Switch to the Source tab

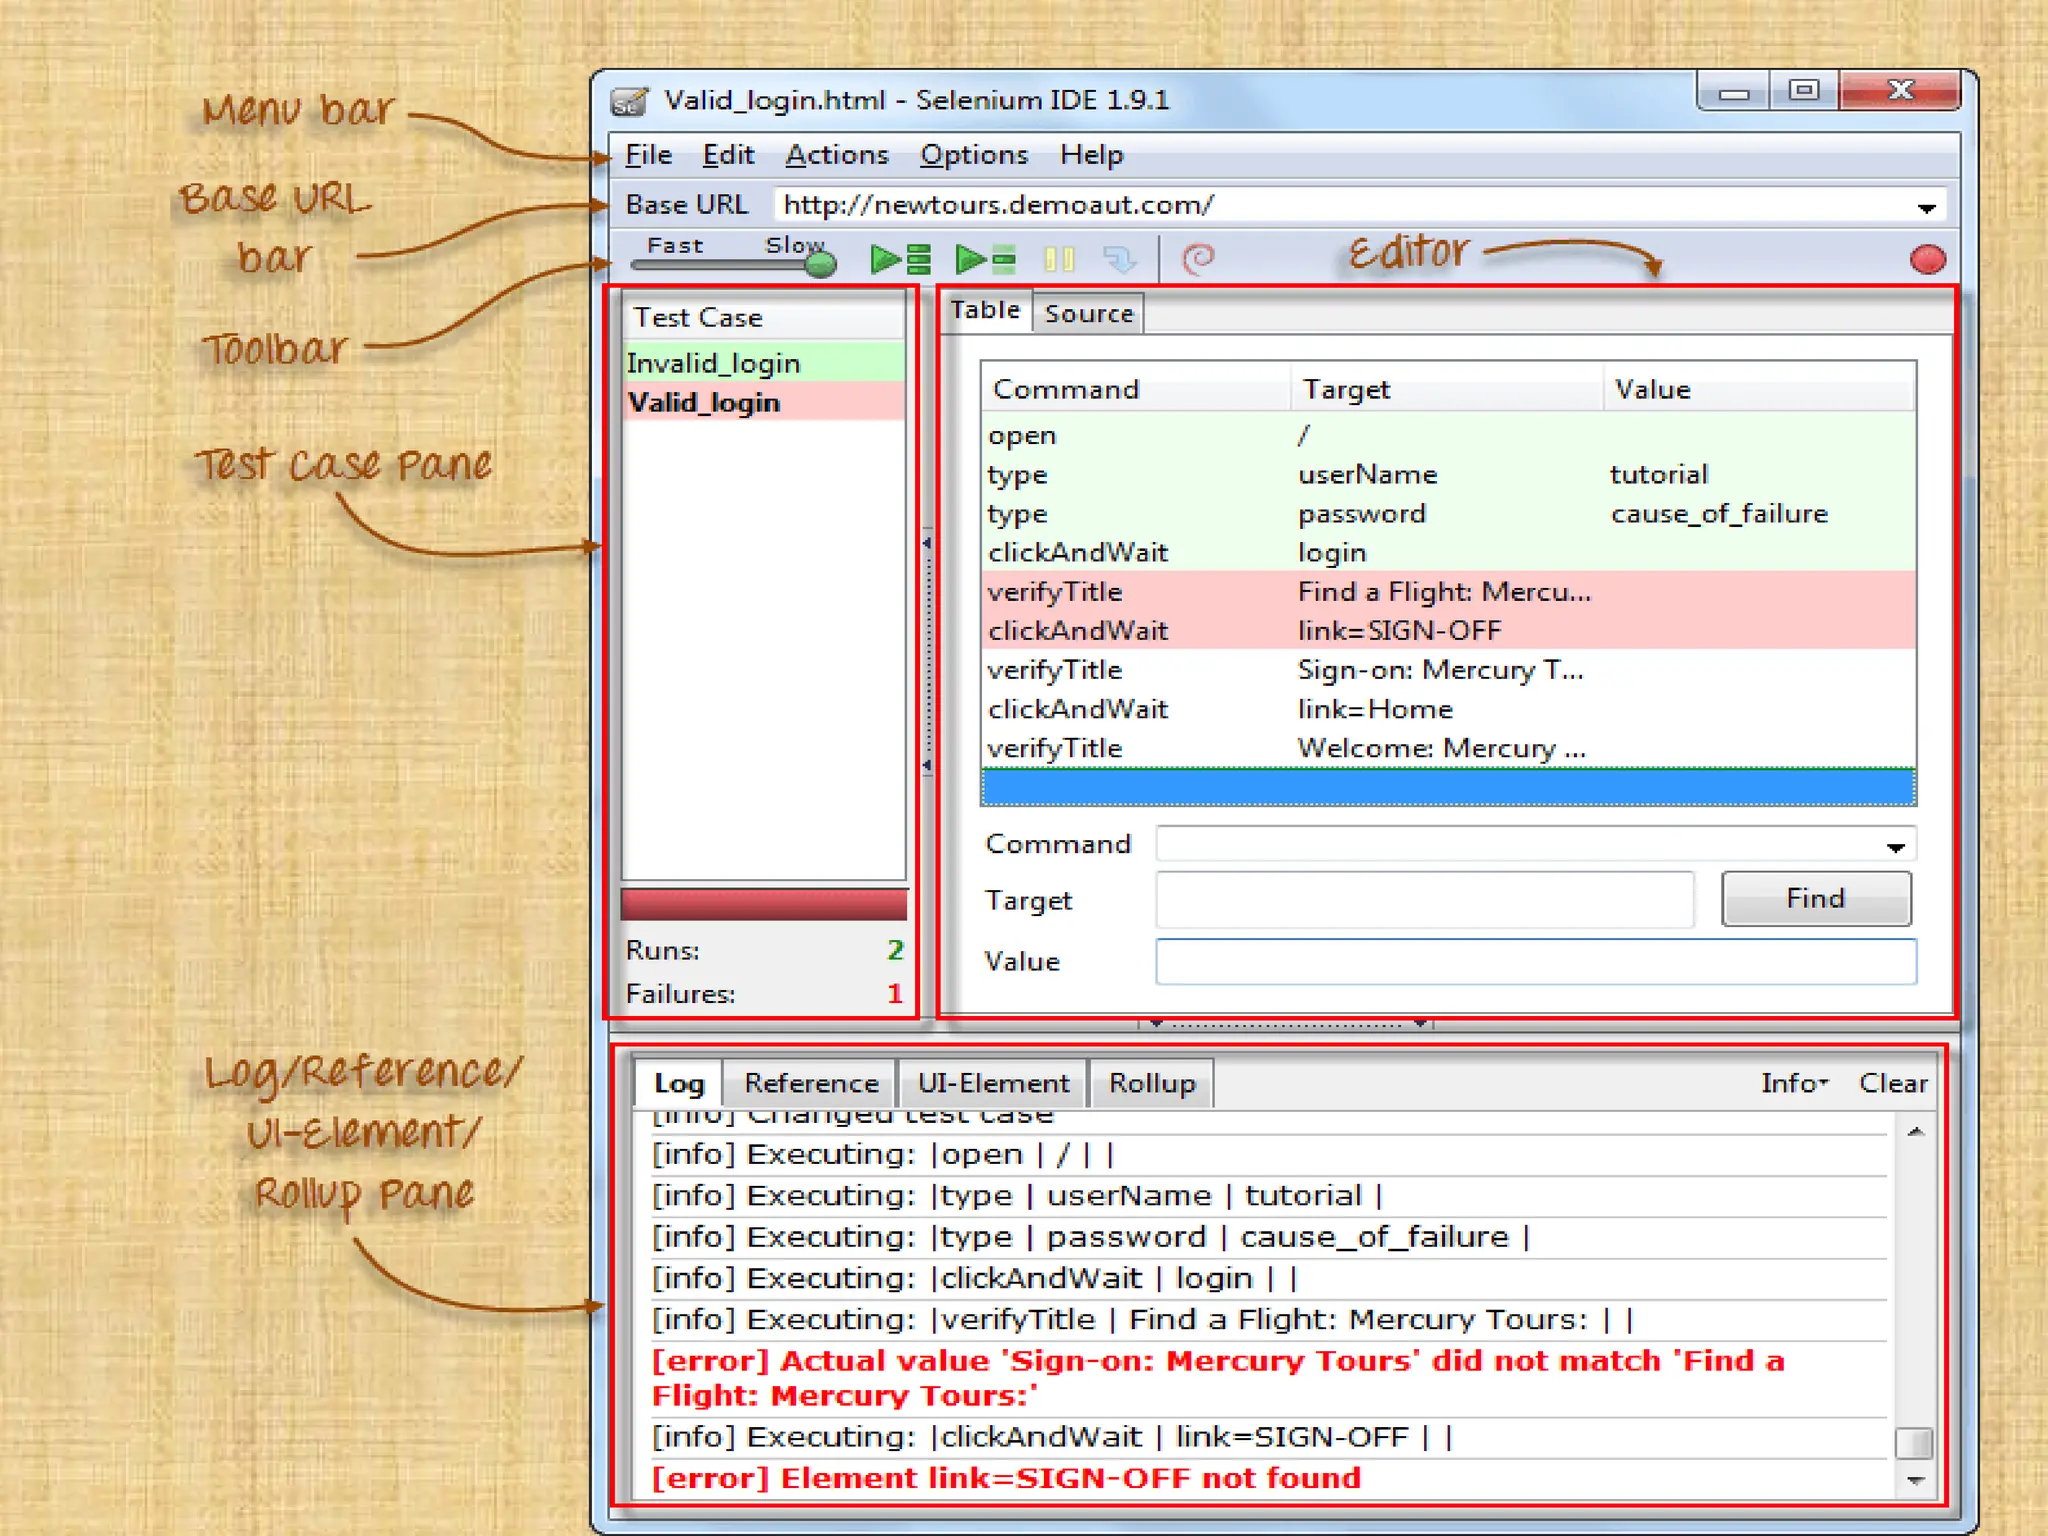(1088, 314)
